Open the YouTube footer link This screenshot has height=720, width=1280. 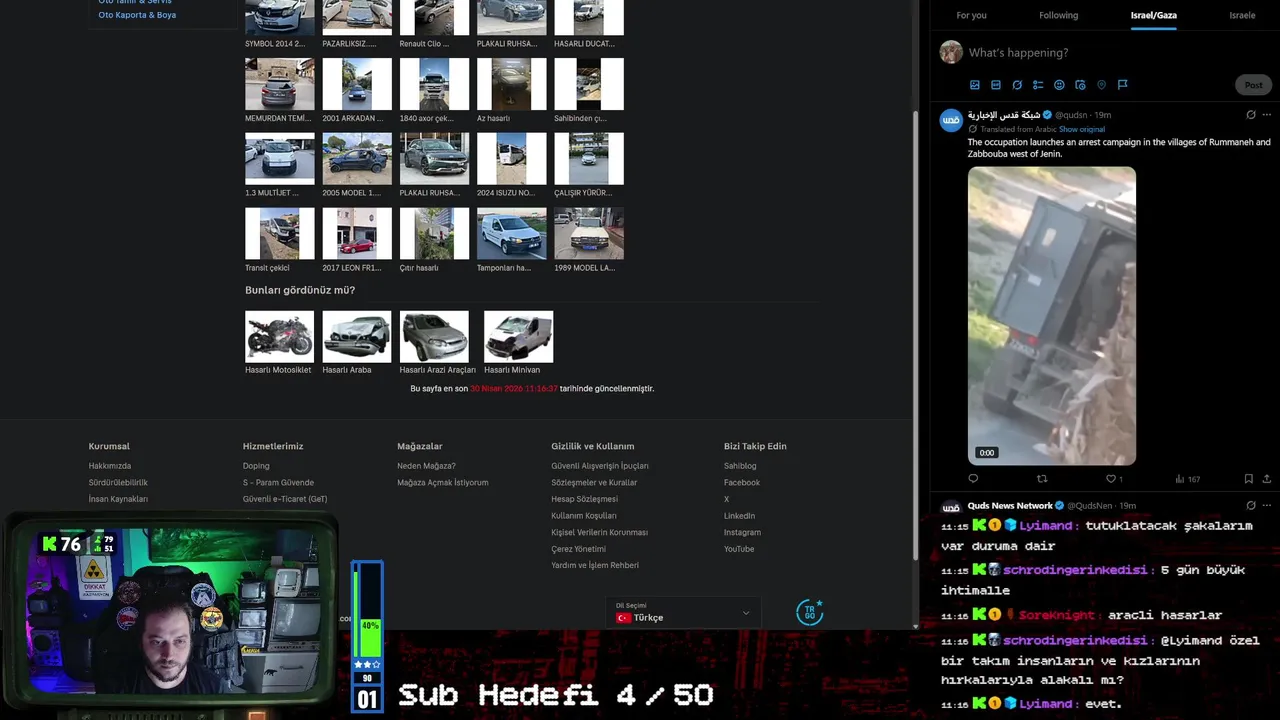739,549
